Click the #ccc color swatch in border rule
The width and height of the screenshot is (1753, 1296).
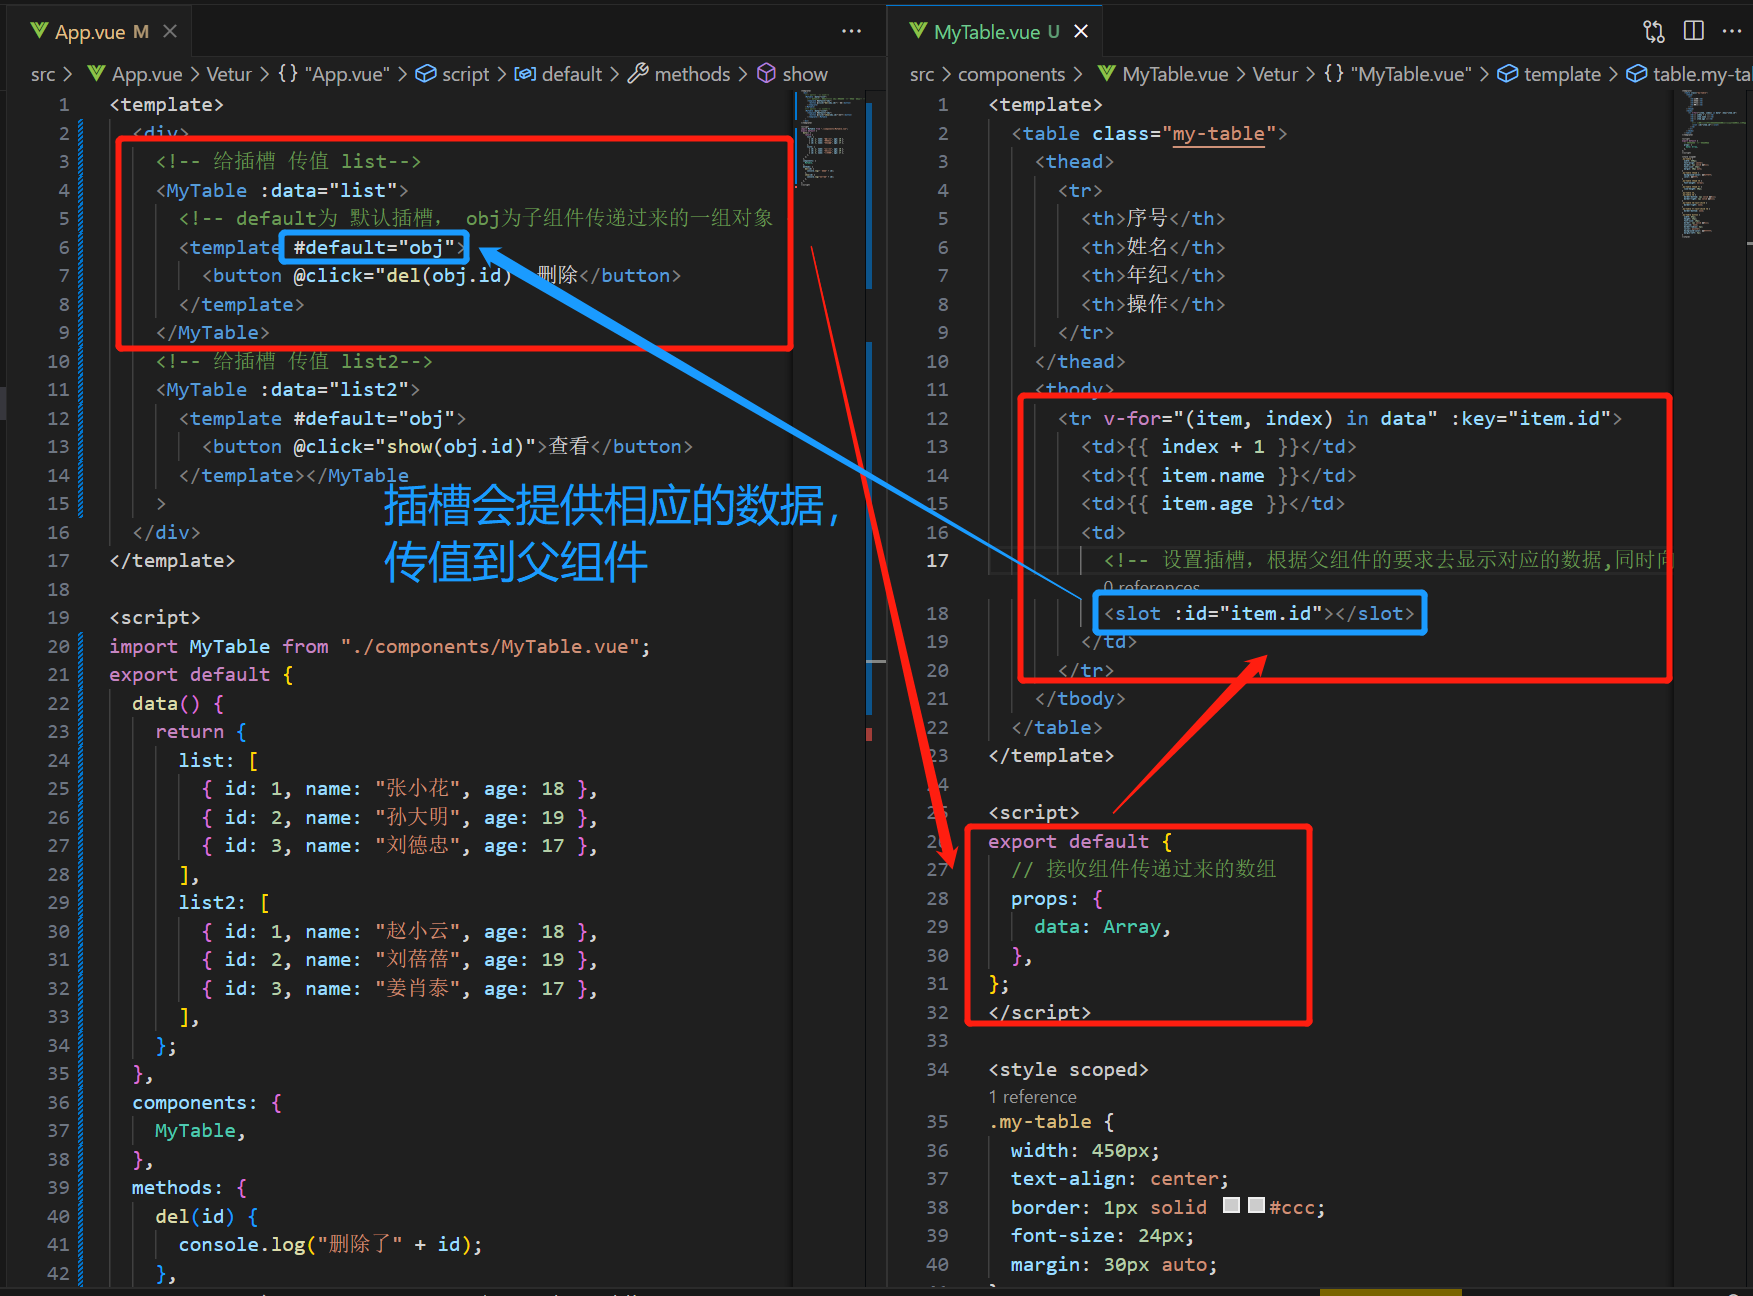click(x=1256, y=1206)
